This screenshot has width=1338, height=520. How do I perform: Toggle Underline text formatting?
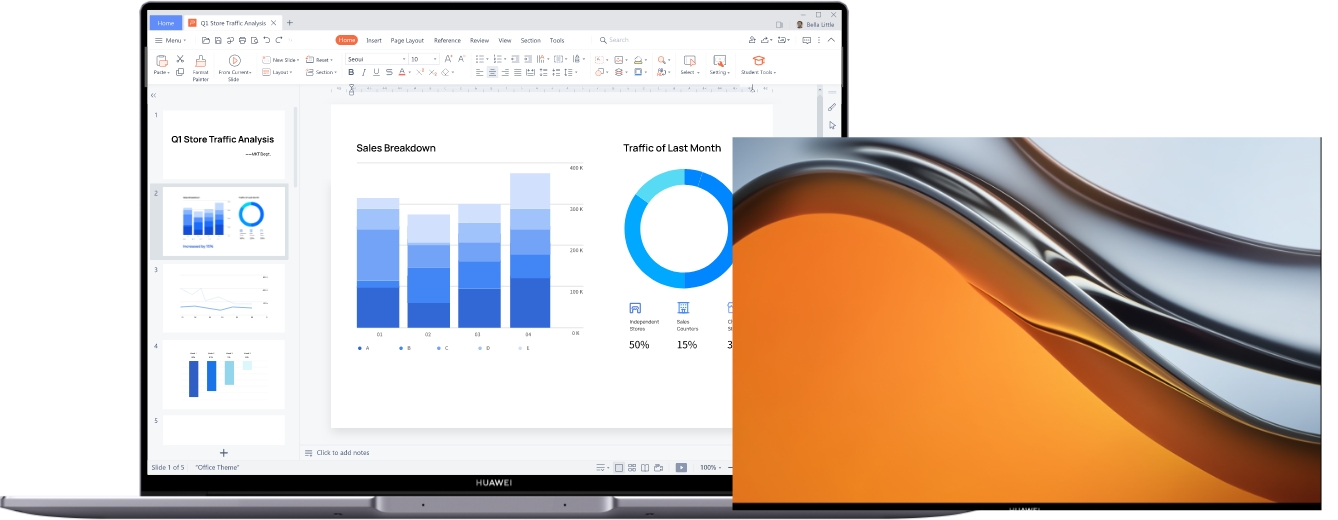376,72
